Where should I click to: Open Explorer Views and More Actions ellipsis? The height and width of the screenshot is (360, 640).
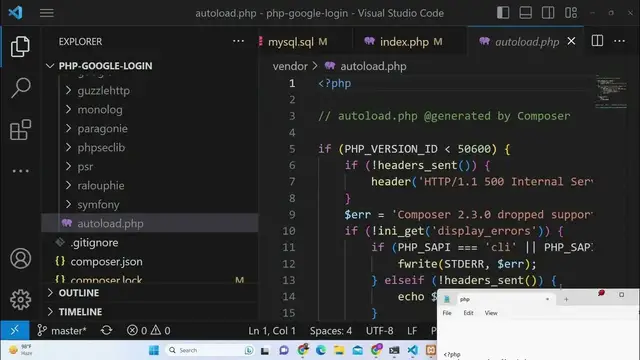click(x=238, y=41)
